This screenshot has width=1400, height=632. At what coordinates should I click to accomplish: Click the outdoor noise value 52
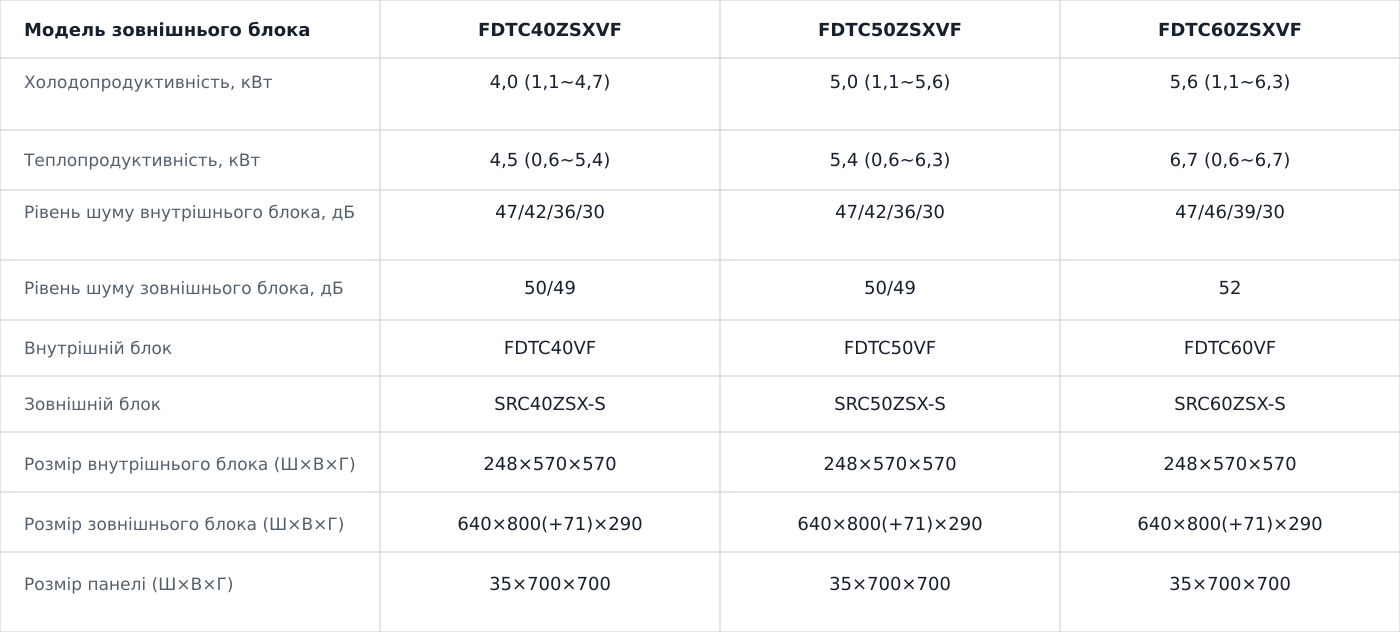point(1229,288)
